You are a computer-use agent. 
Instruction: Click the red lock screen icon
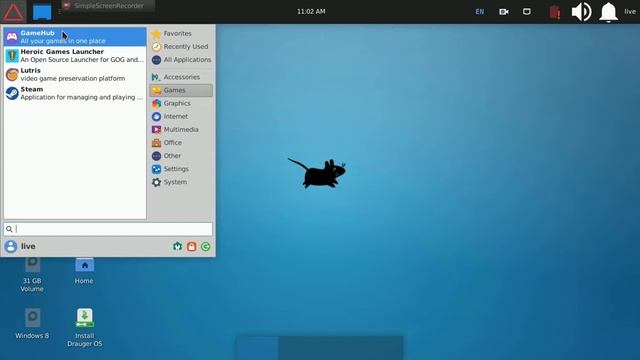pyautogui.click(x=191, y=246)
